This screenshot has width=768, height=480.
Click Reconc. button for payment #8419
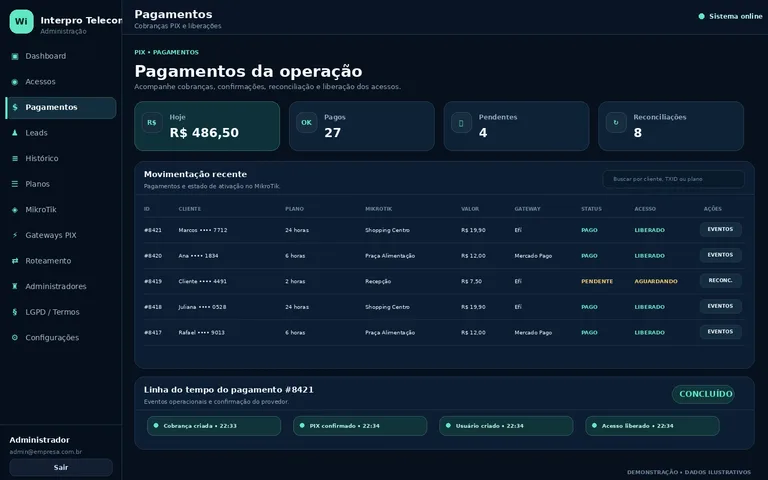[x=720, y=280]
